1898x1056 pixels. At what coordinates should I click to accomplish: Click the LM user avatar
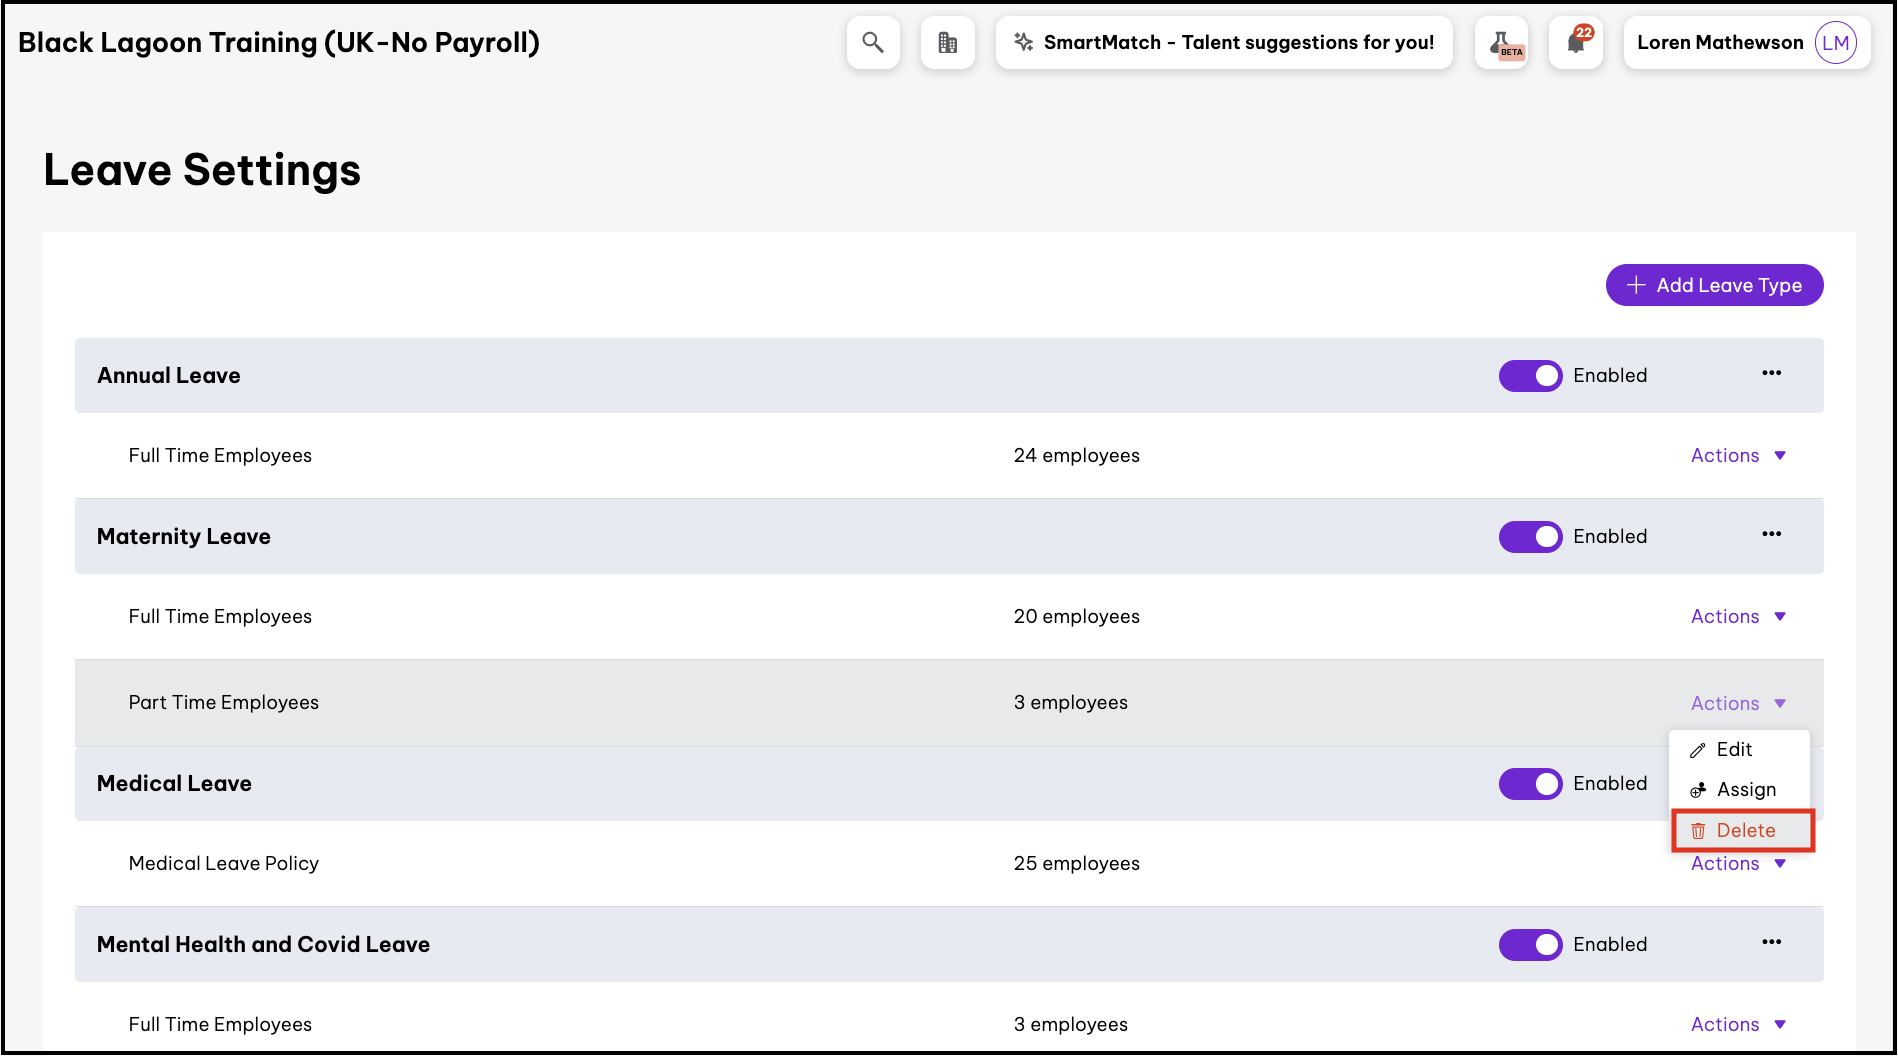(x=1835, y=43)
